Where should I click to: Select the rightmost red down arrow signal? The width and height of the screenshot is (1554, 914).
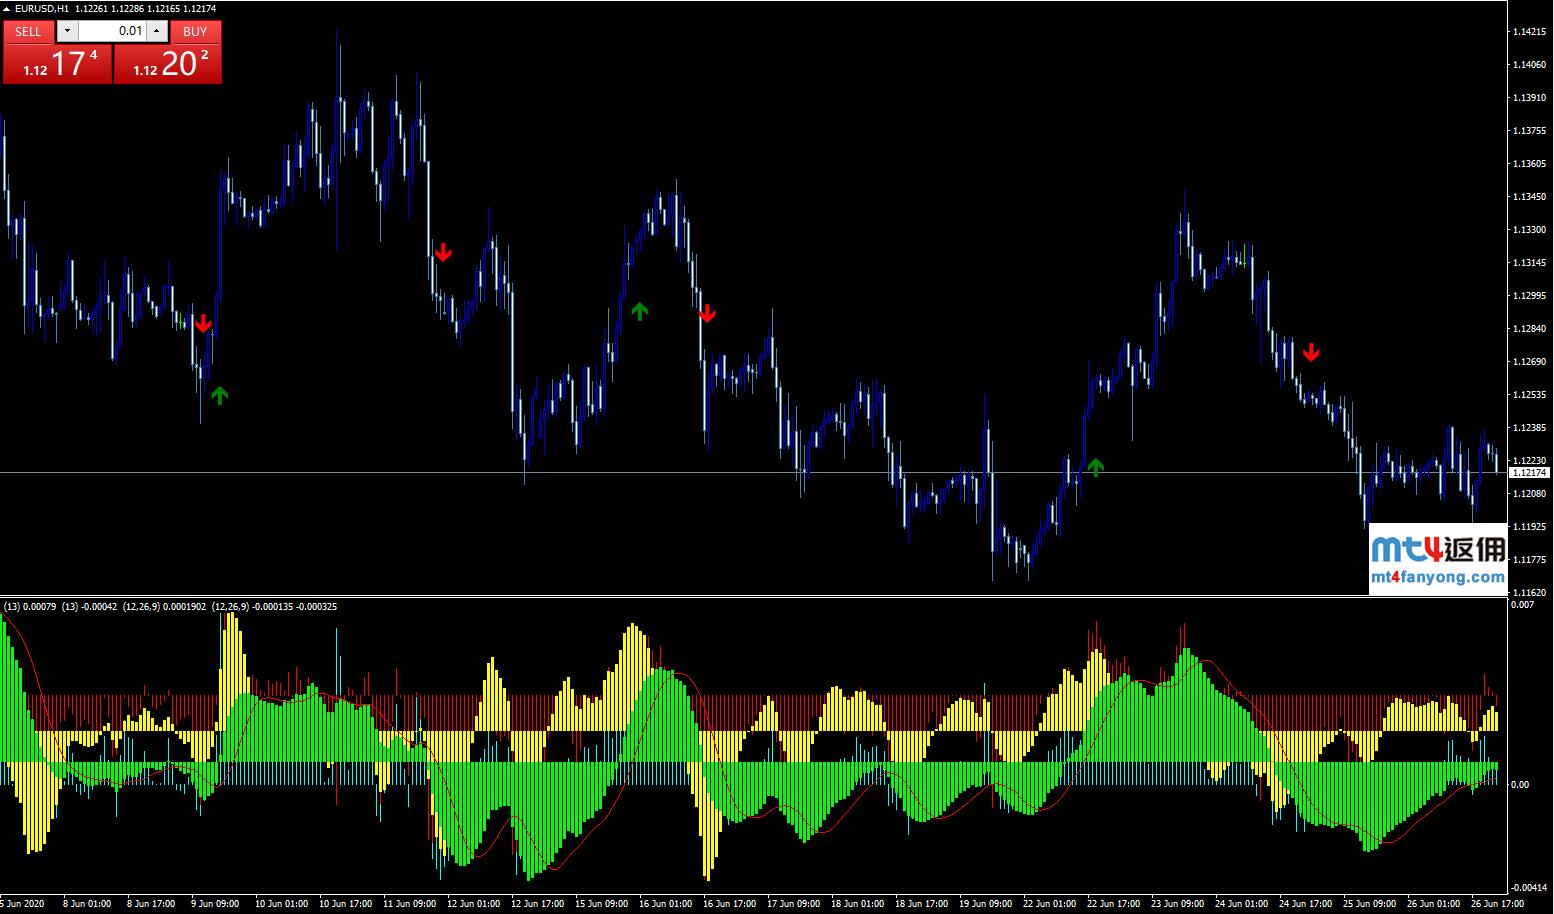[1311, 352]
